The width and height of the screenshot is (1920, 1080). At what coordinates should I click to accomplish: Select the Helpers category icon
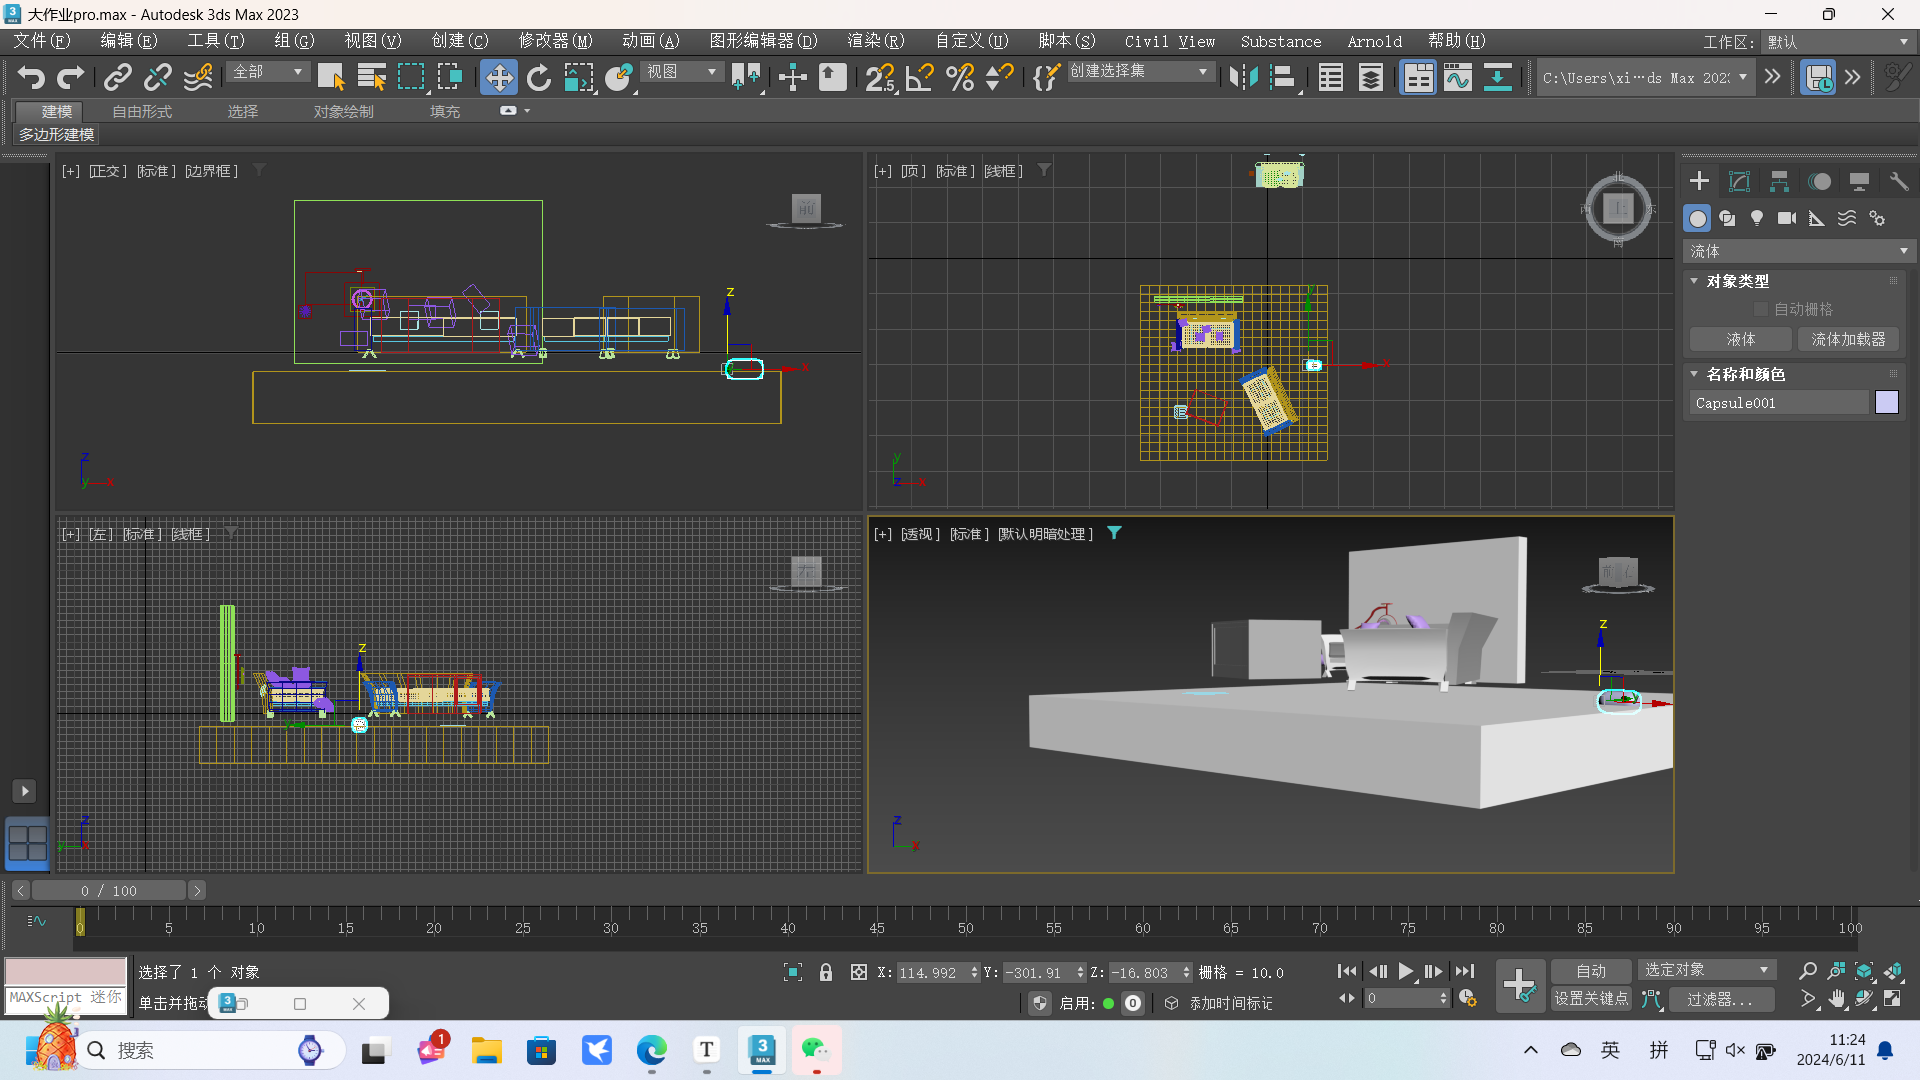click(x=1817, y=218)
